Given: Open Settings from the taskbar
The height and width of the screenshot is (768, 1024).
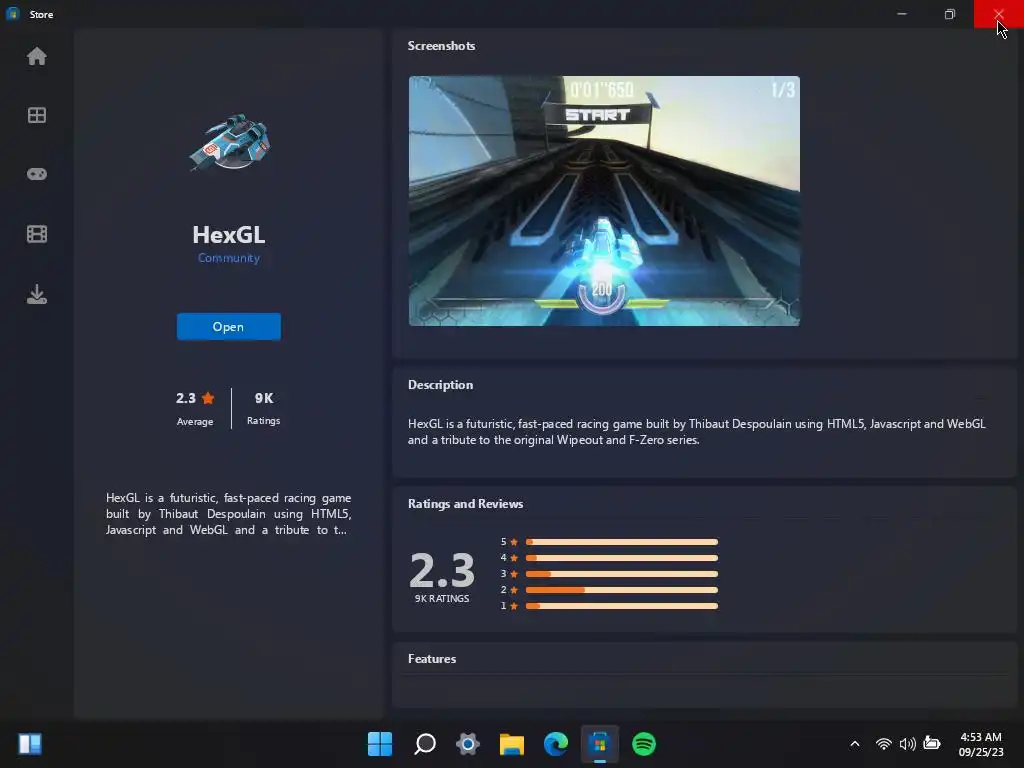Looking at the screenshot, I should click(468, 744).
